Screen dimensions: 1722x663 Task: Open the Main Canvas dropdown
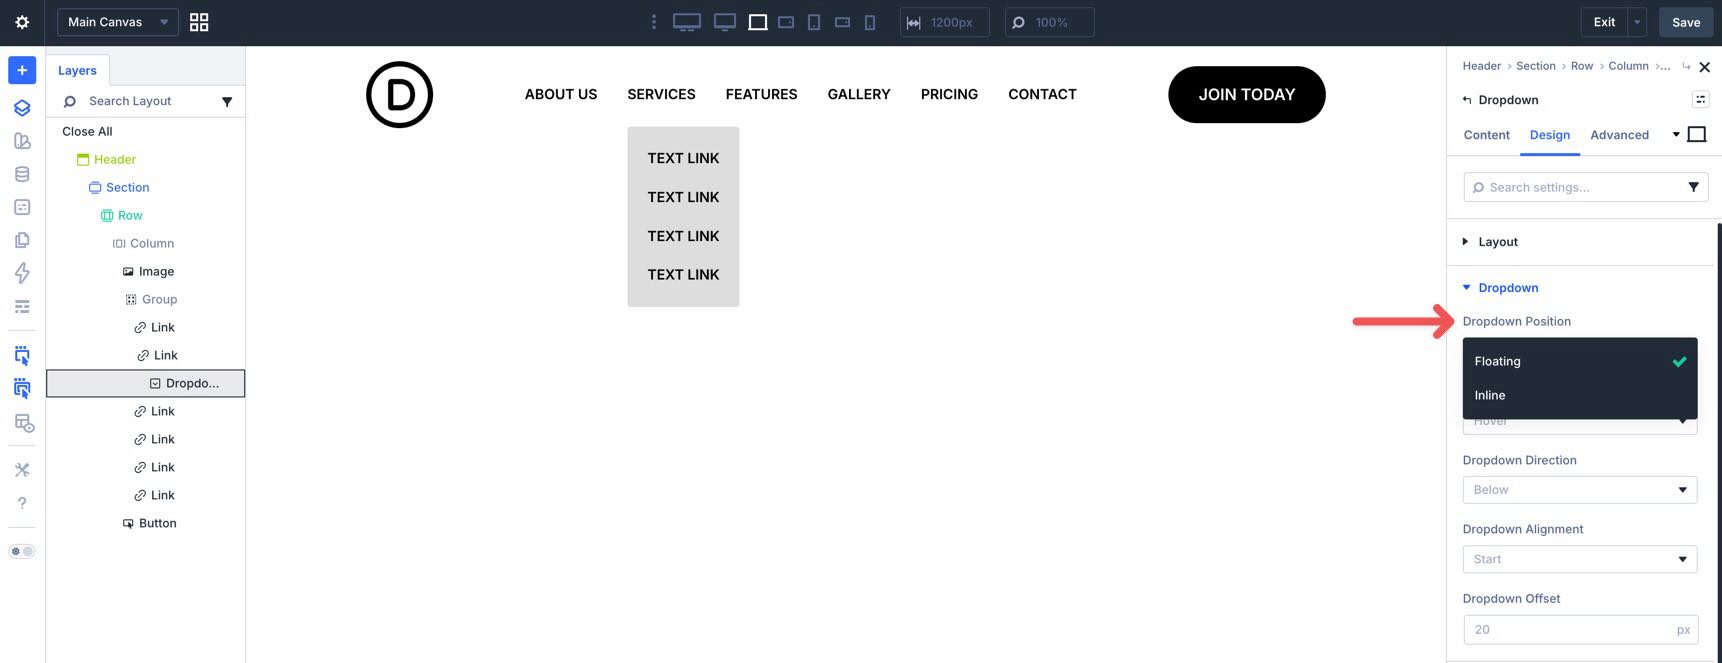pyautogui.click(x=118, y=22)
